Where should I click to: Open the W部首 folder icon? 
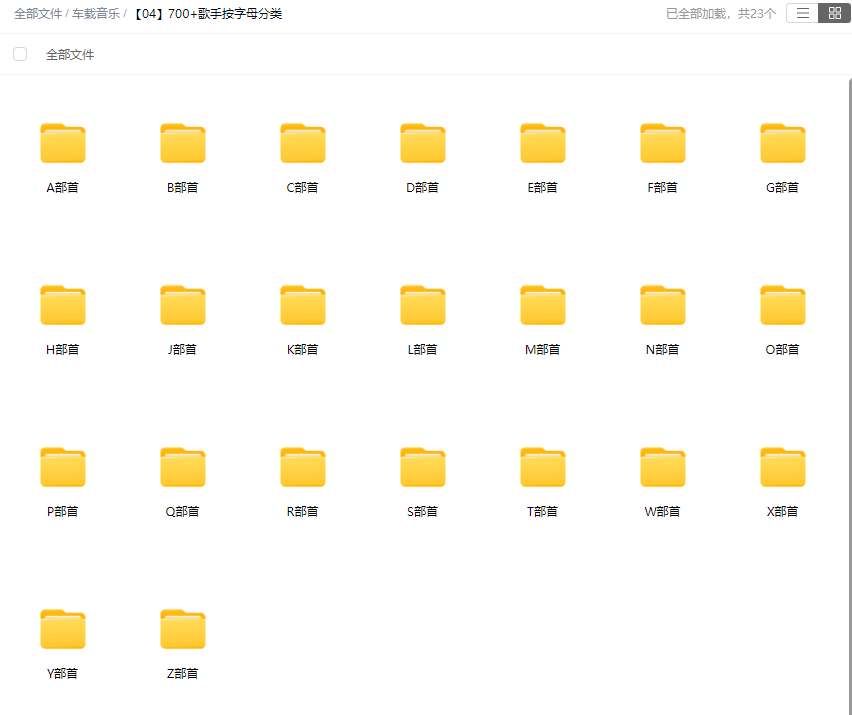663,467
